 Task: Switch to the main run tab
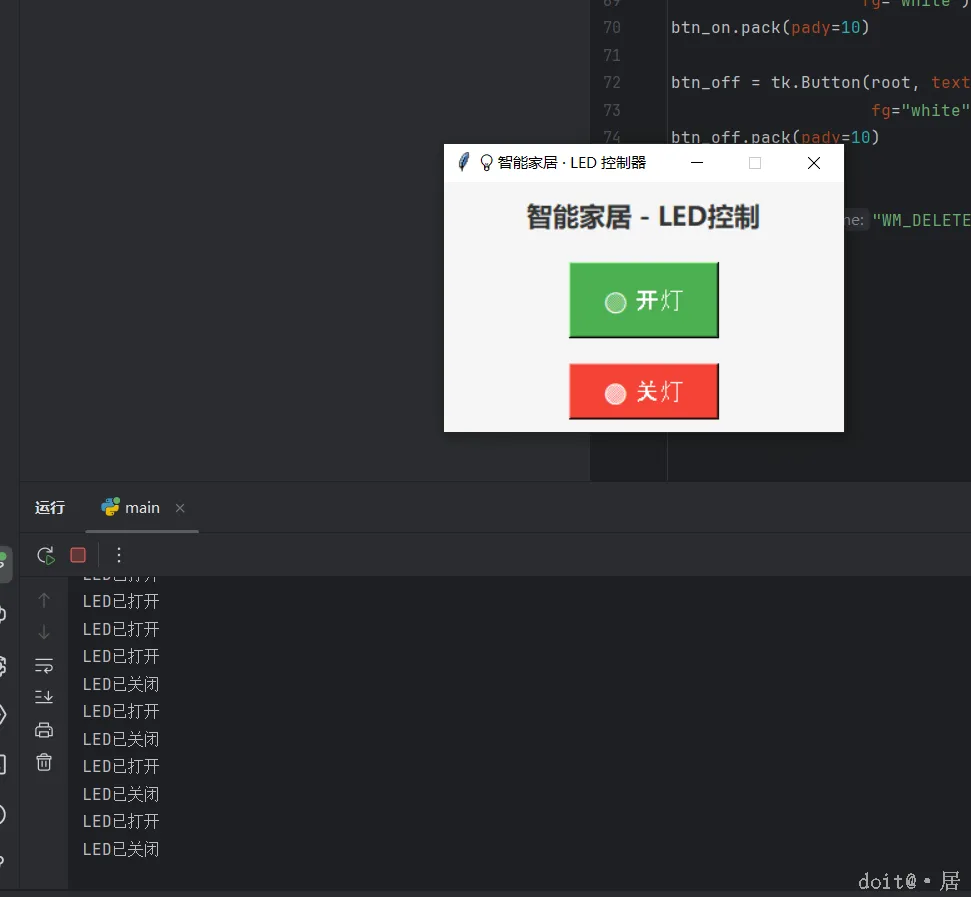pyautogui.click(x=141, y=507)
